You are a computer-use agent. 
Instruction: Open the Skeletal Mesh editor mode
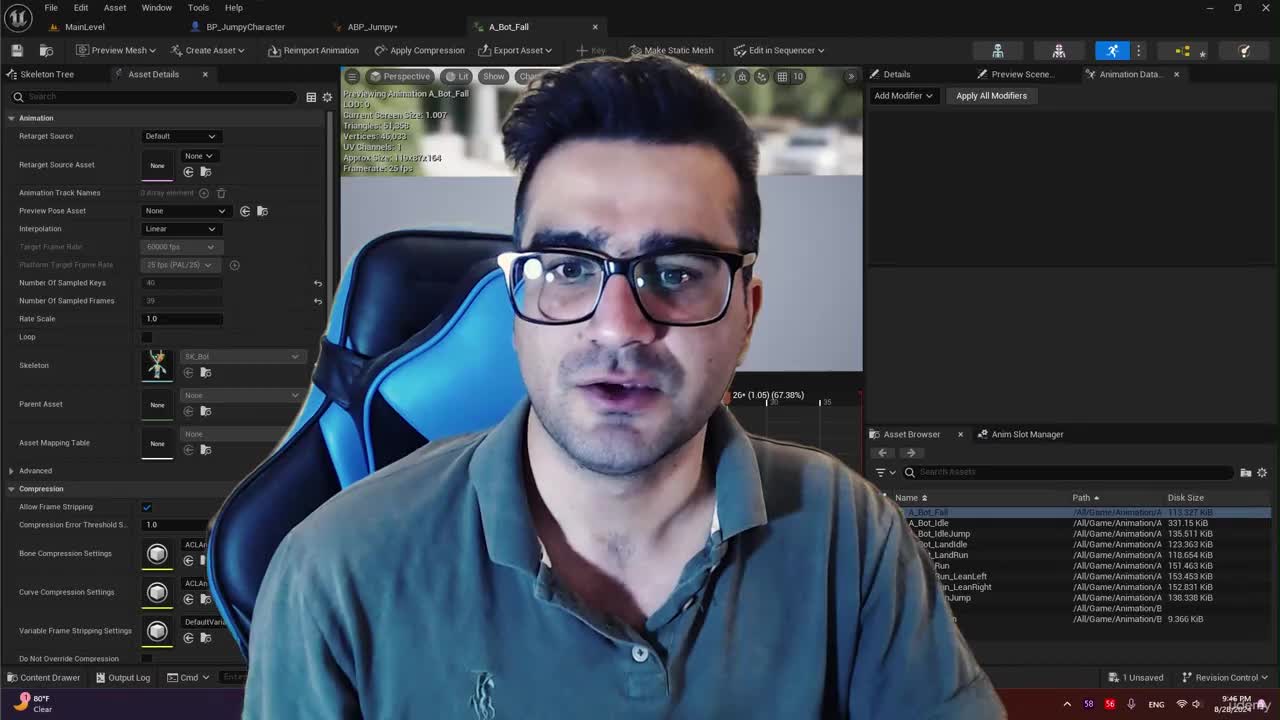1059,50
